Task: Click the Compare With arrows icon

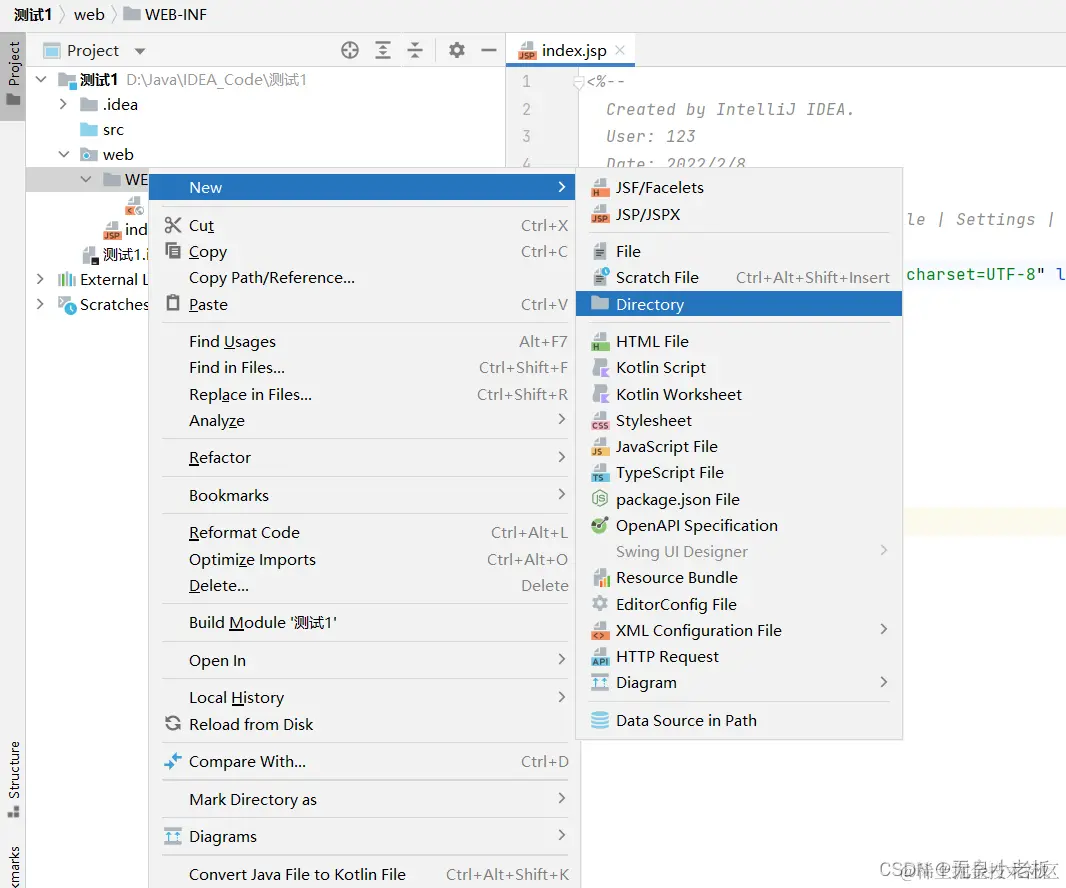Action: 173,761
